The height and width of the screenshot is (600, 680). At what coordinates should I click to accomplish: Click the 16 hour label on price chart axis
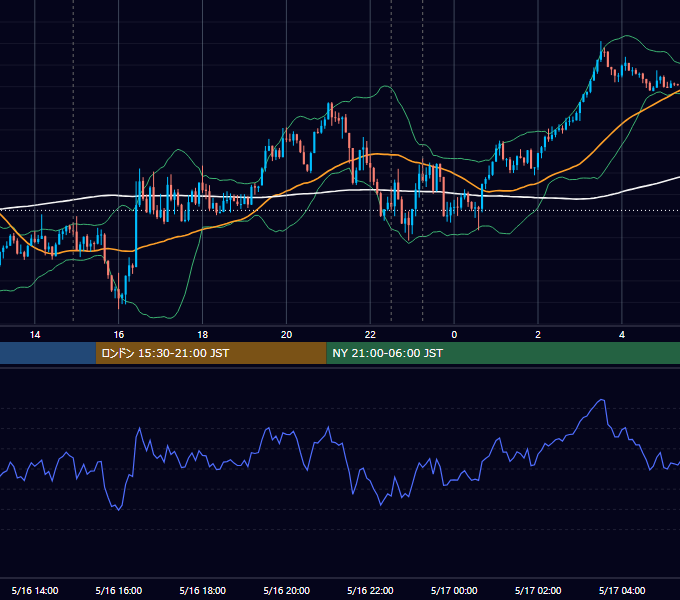coord(118,335)
